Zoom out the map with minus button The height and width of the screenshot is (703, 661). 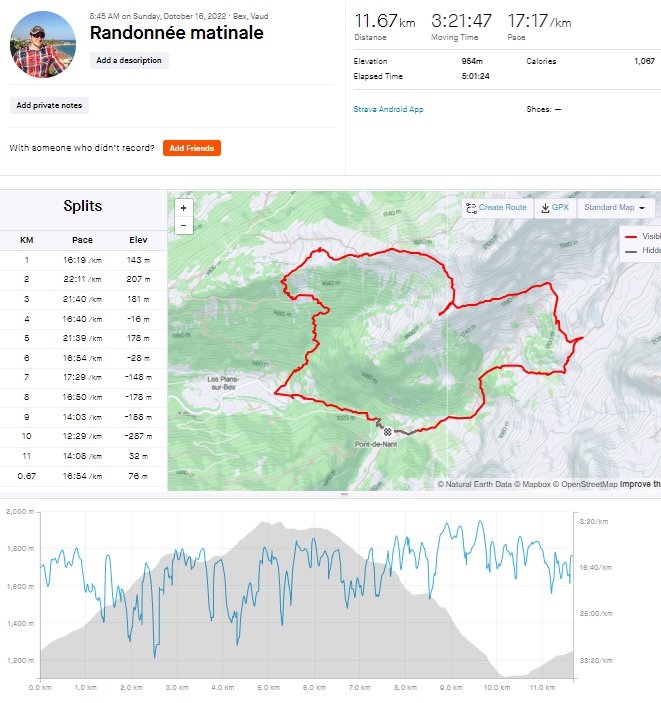(183, 225)
